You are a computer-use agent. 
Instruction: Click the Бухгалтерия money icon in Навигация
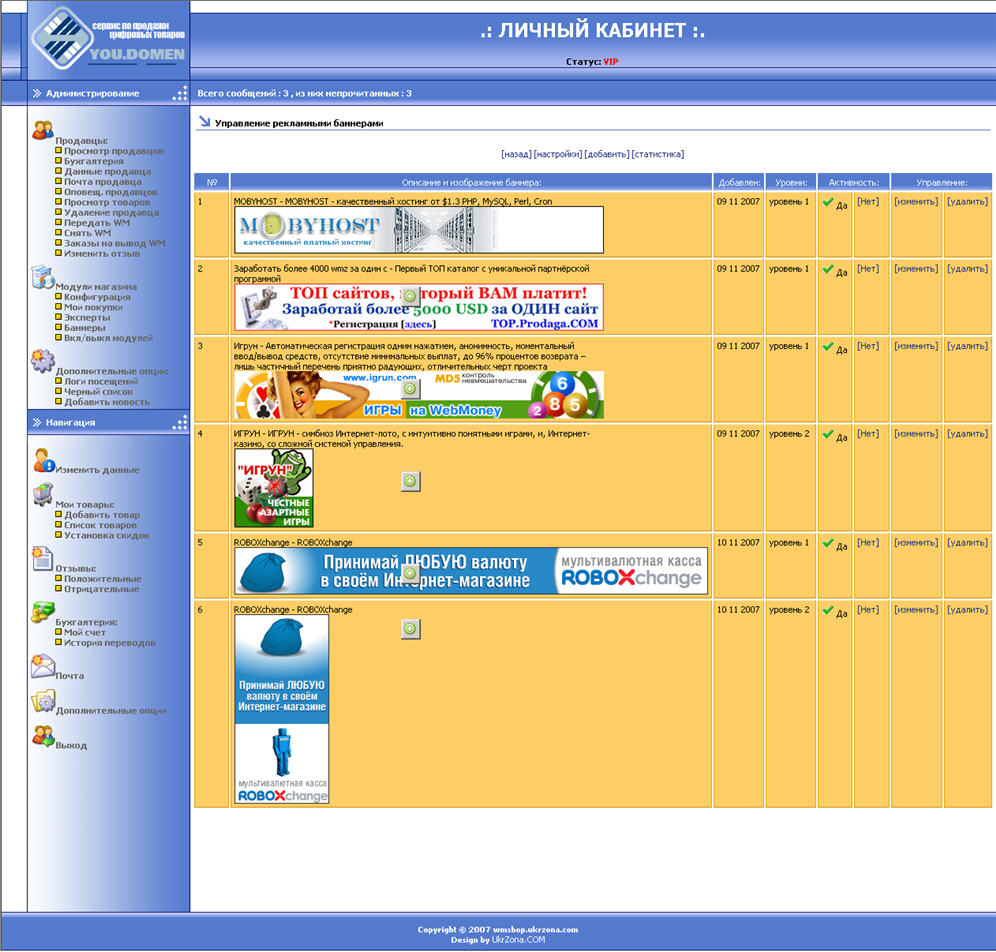coord(43,612)
